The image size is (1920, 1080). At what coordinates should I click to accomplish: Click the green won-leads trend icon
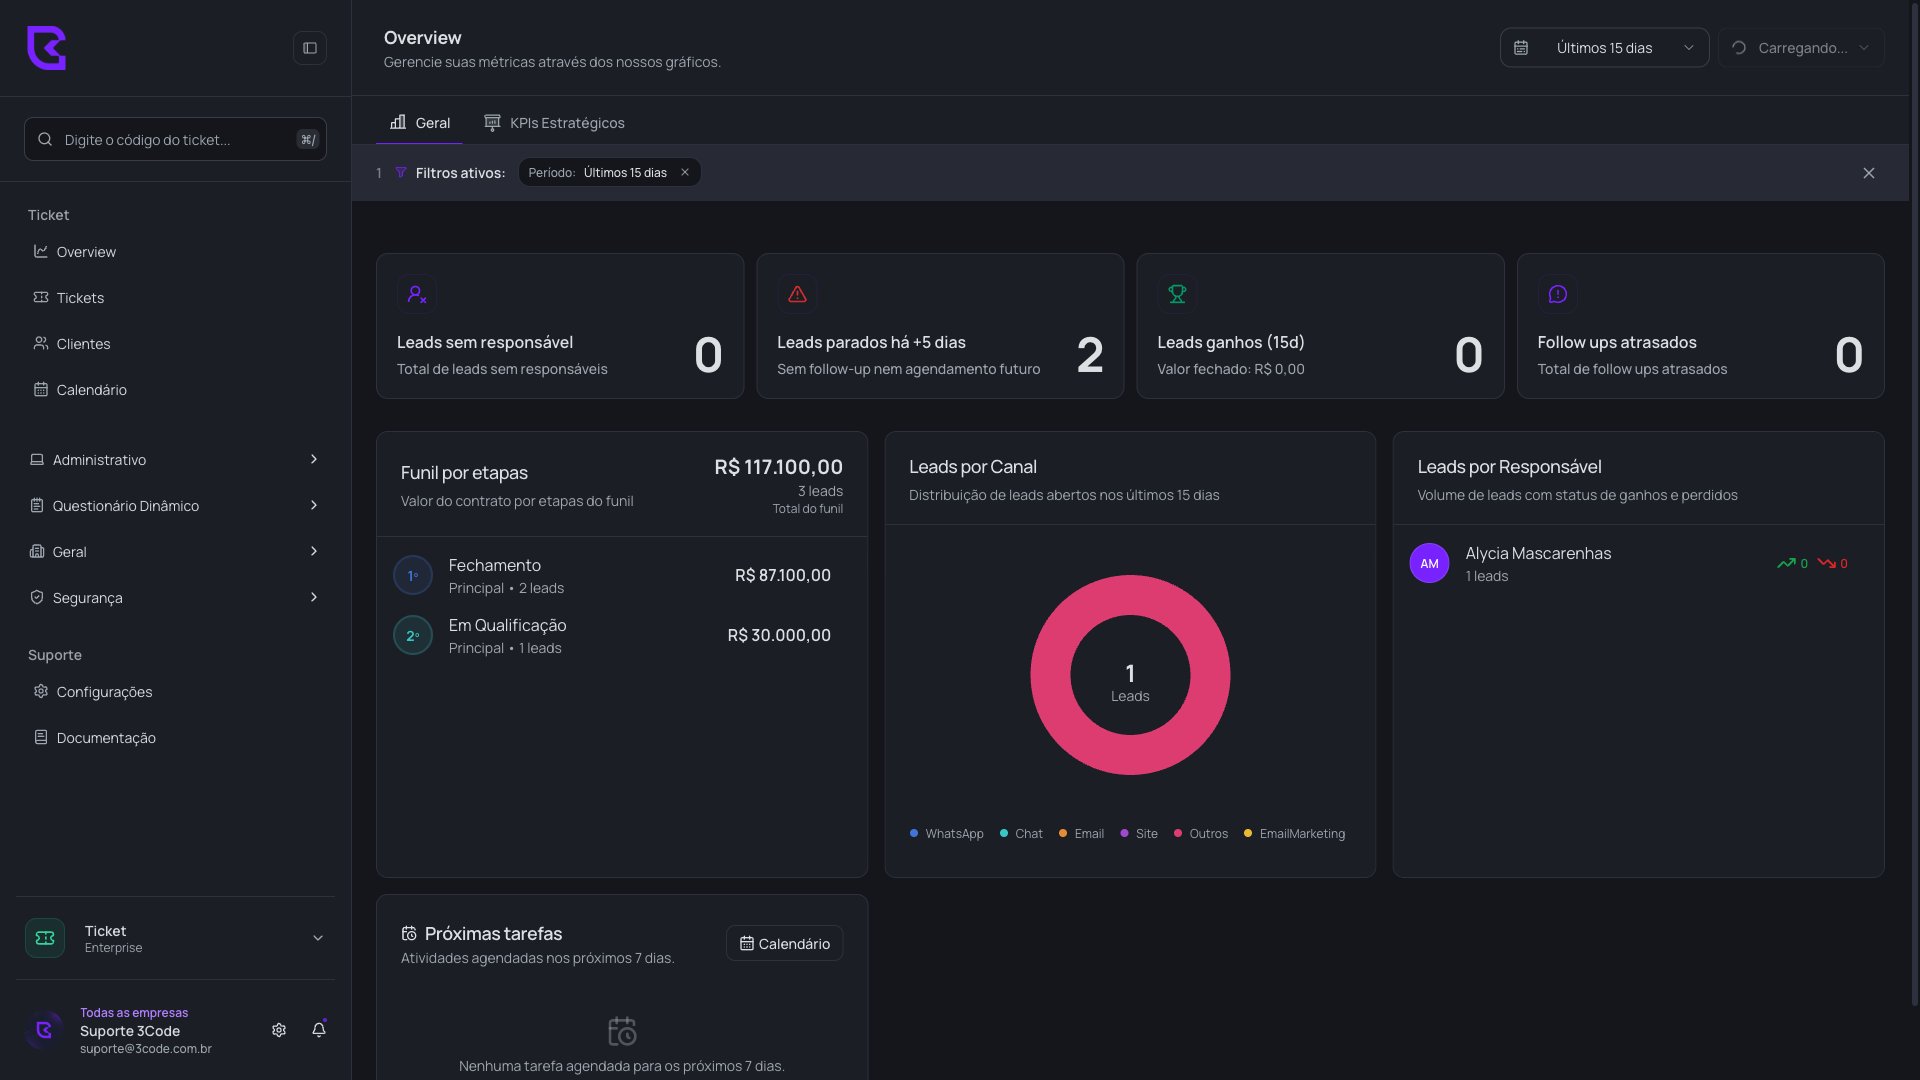[1786, 563]
